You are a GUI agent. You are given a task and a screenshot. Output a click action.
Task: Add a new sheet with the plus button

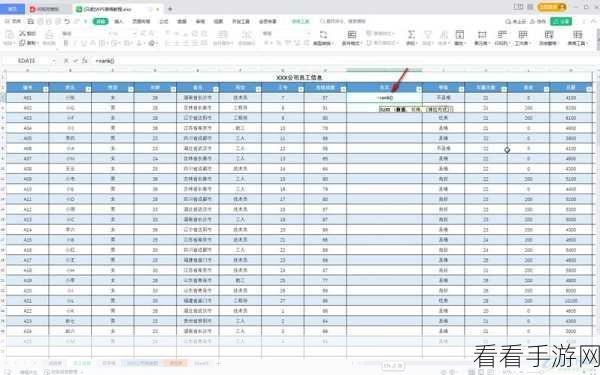click(218, 363)
